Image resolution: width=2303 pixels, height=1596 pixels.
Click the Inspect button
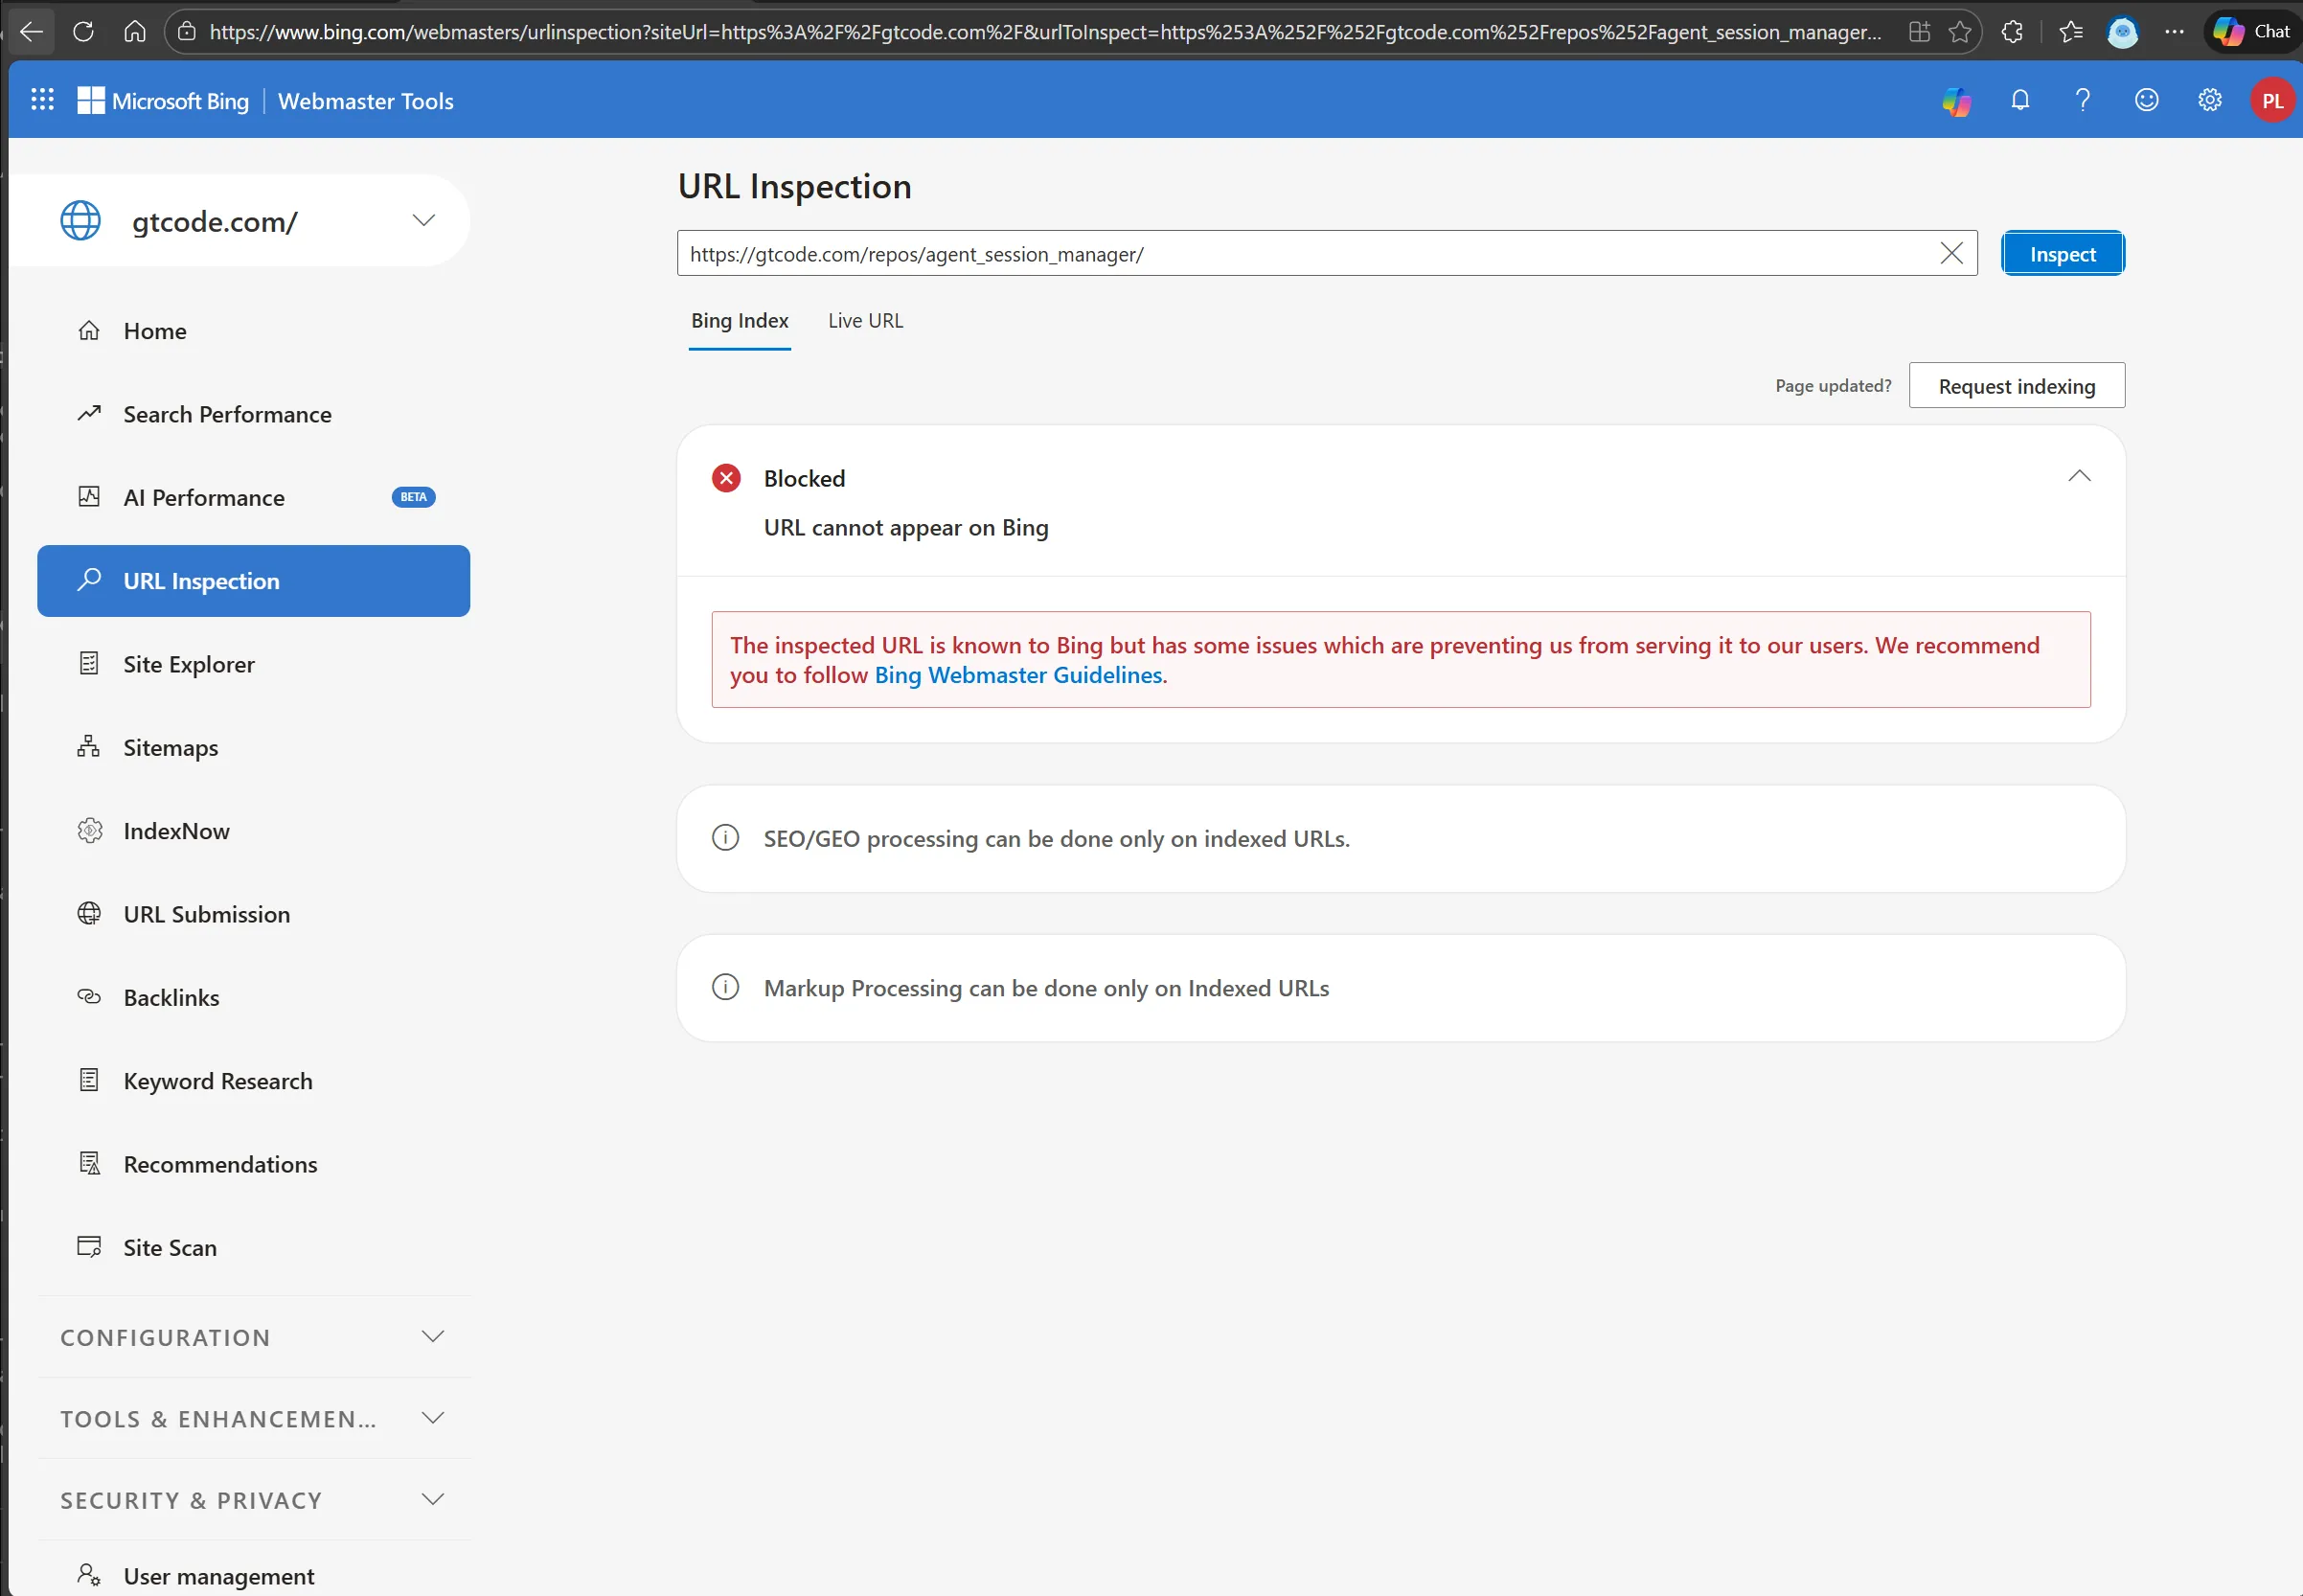(2063, 253)
